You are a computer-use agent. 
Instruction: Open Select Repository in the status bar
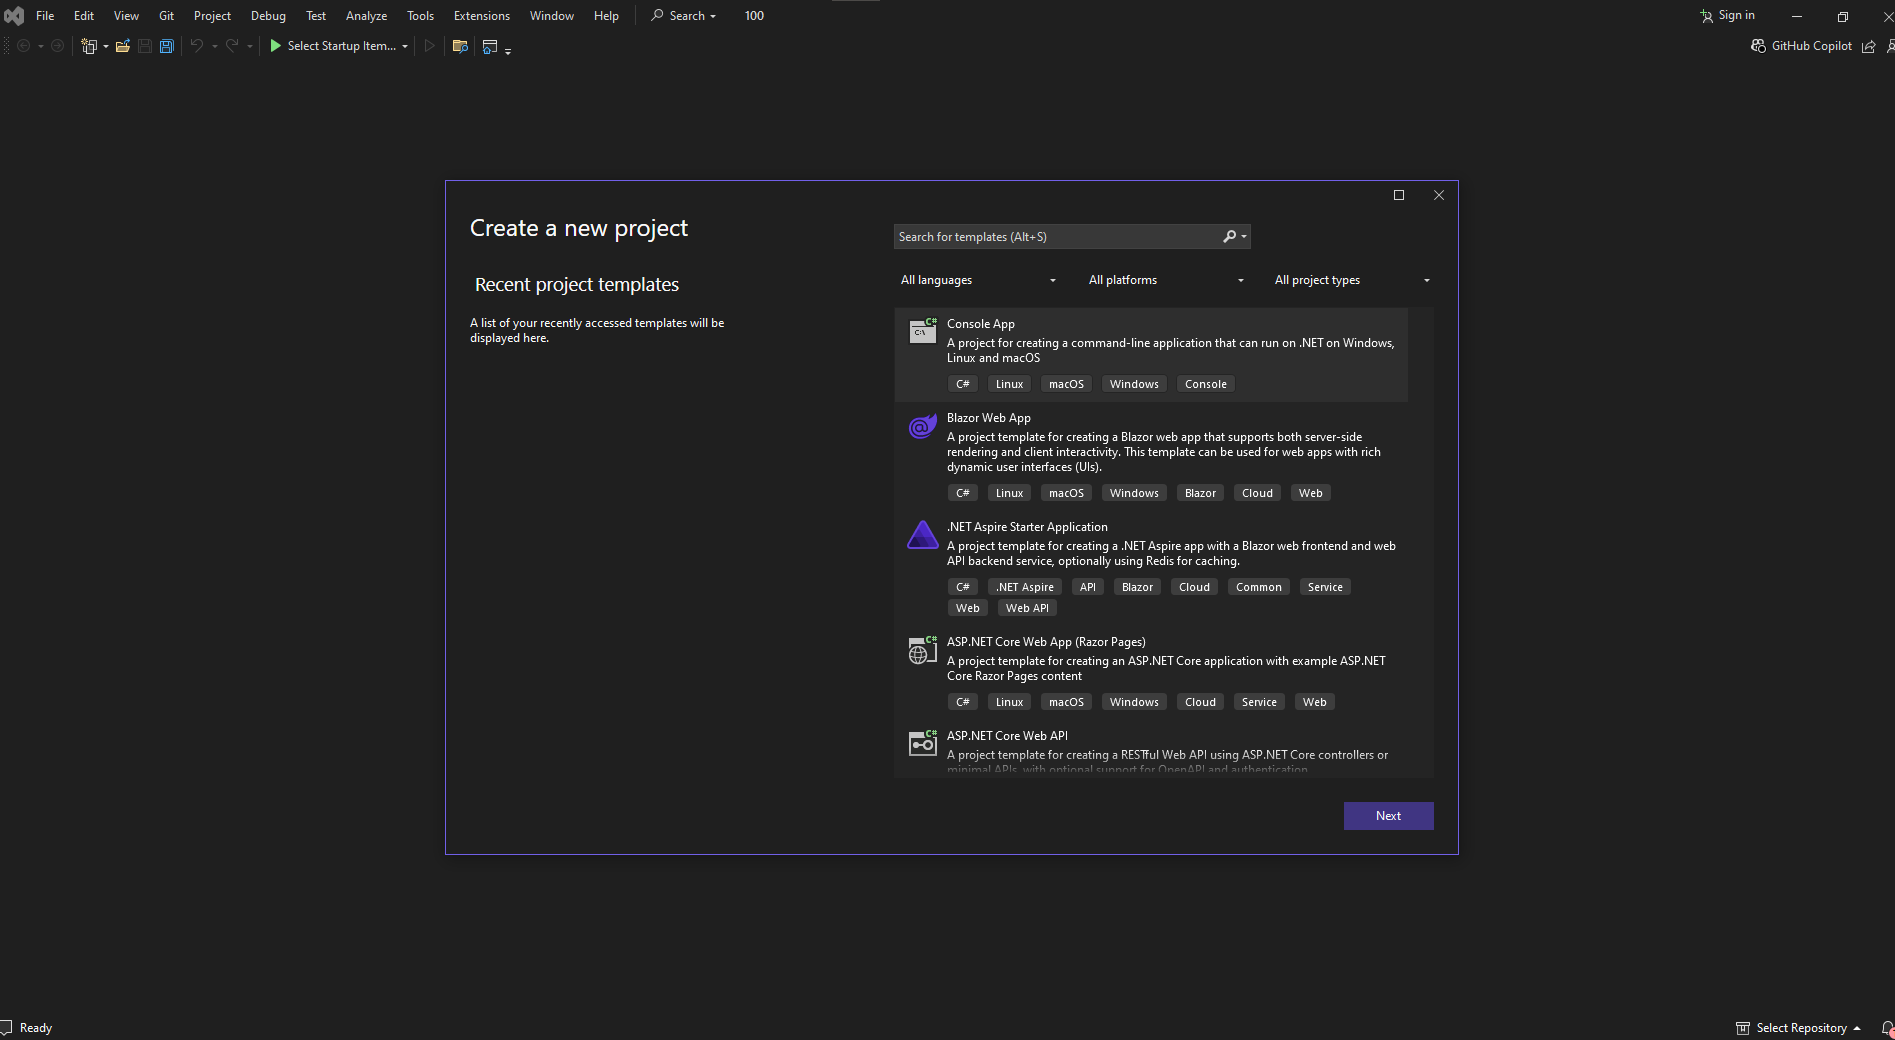click(1799, 1028)
